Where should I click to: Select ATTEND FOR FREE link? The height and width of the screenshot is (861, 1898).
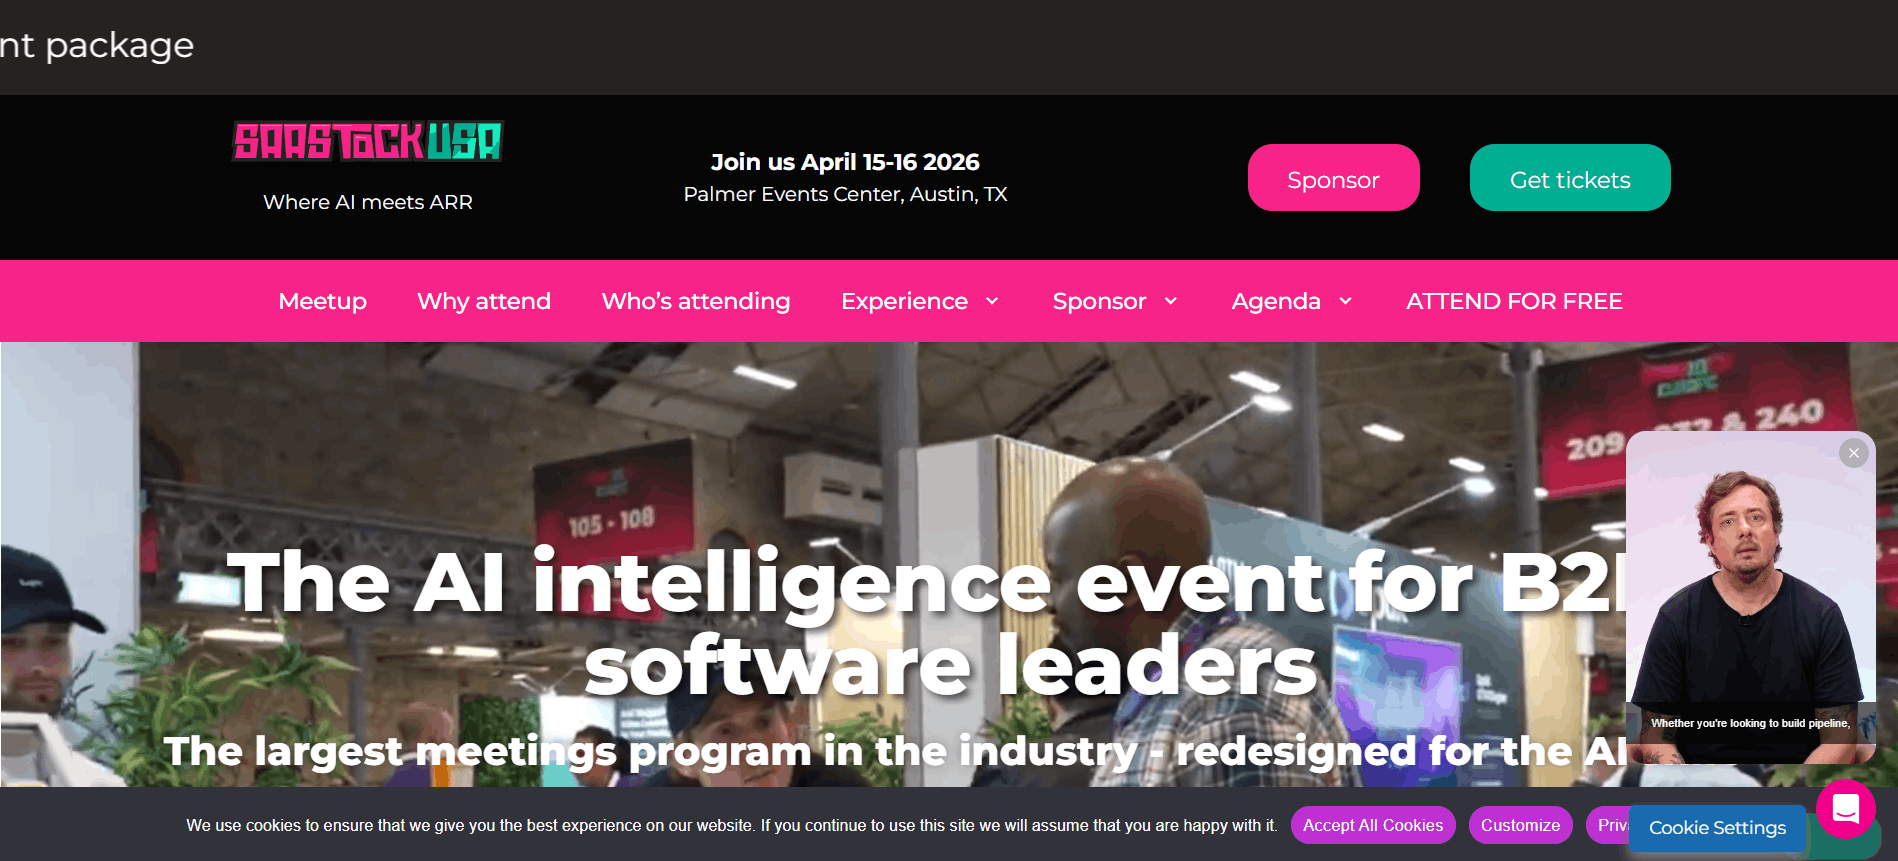(x=1514, y=301)
